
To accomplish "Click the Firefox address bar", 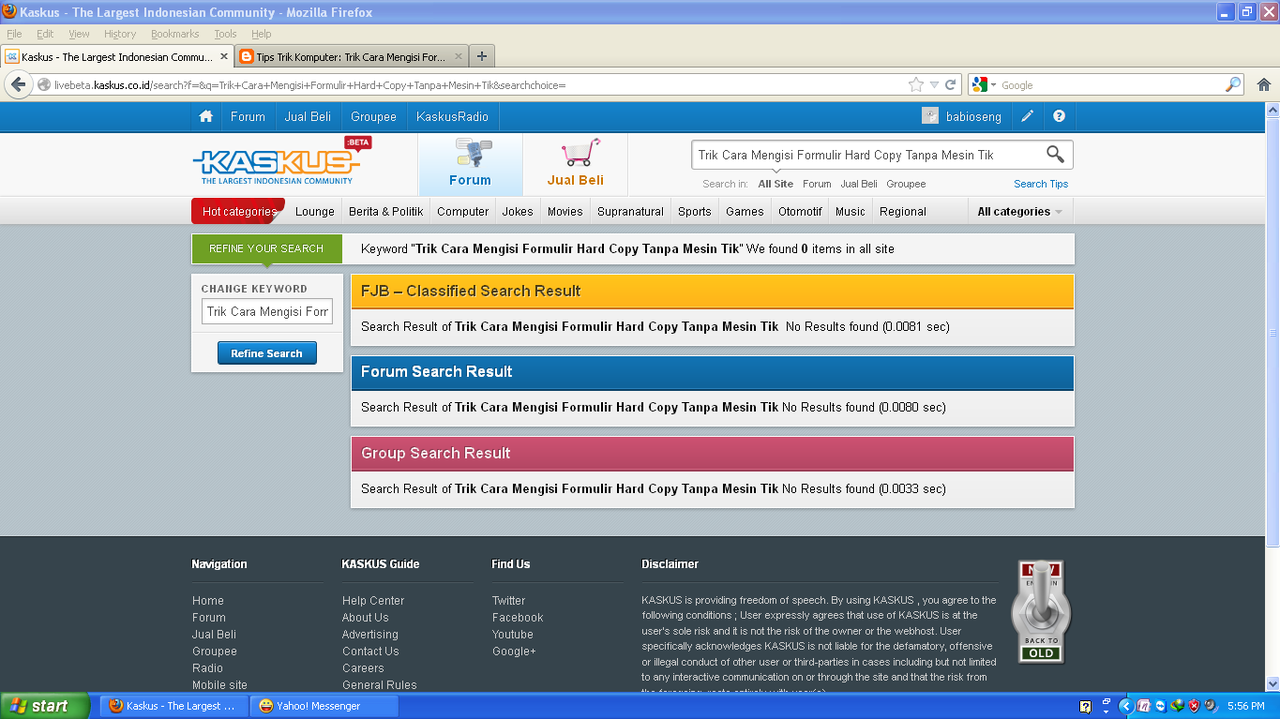I will click(x=480, y=85).
